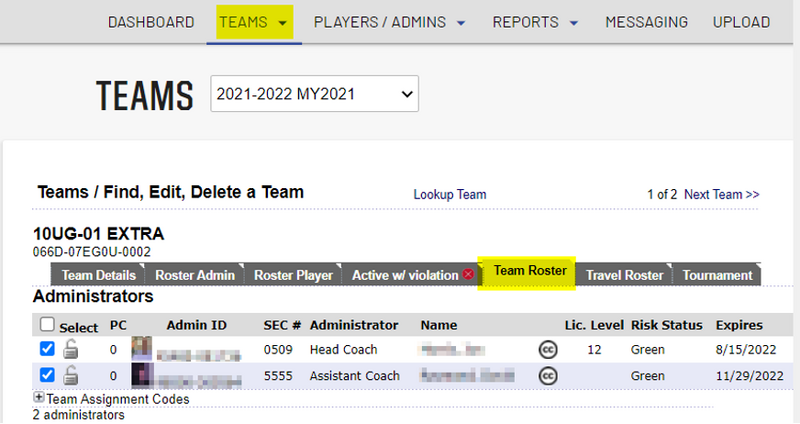Go to Next Team link
Image resolution: width=800 pixels, height=424 pixels.
pos(721,194)
